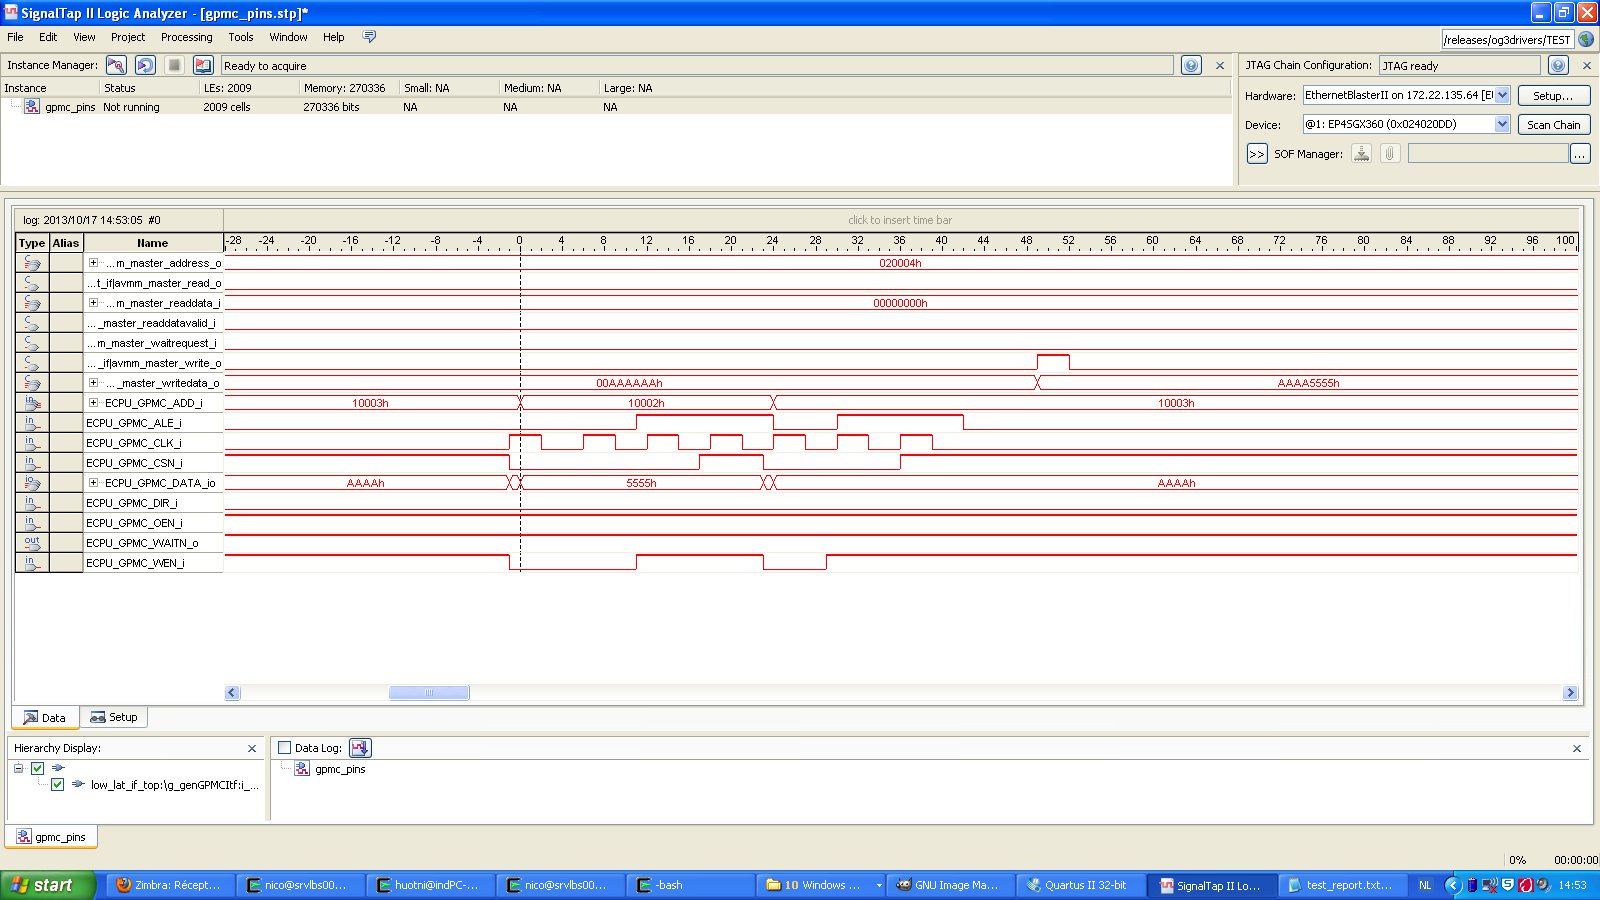This screenshot has height=900, width=1600.
Task: Toggle top-level hierarchy checkbox in Hierarchy Display
Action: point(37,768)
